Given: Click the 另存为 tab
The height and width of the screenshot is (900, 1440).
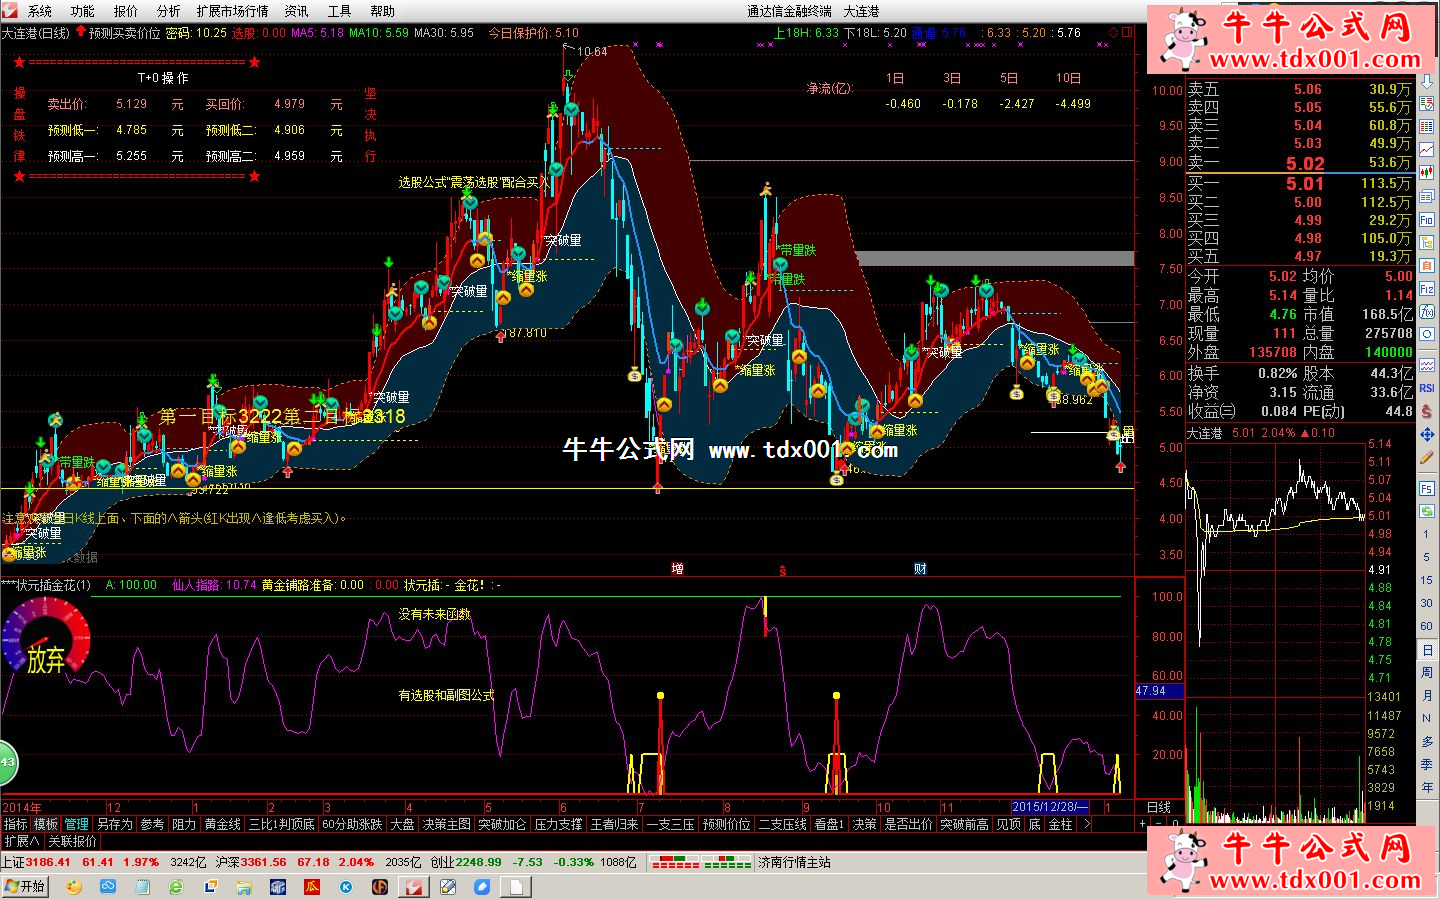Looking at the screenshot, I should (115, 824).
